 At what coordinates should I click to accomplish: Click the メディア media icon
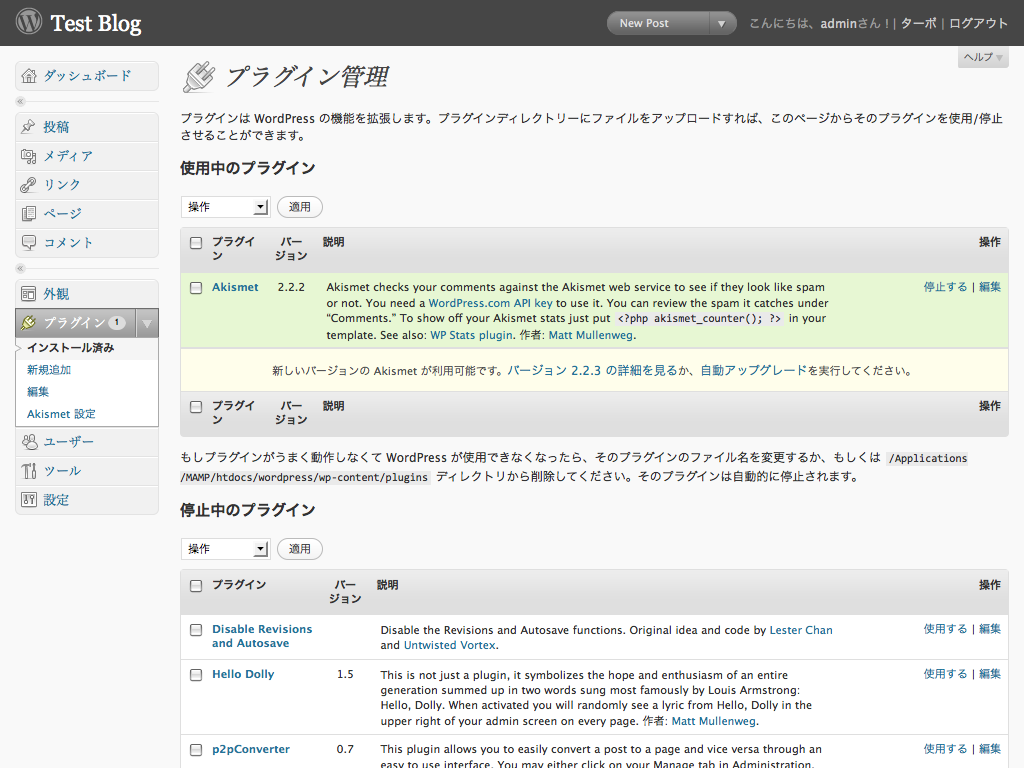click(28, 156)
